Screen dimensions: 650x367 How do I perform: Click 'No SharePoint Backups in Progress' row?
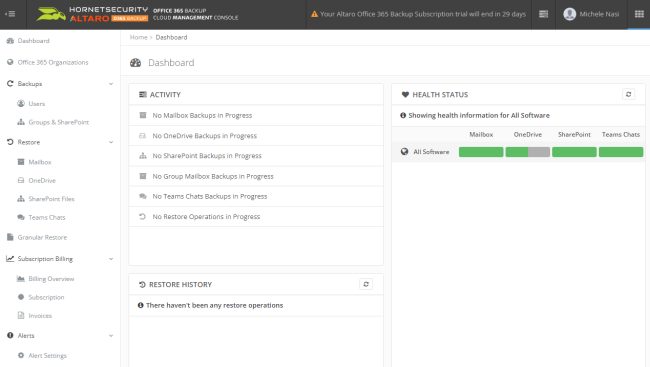coord(256,156)
